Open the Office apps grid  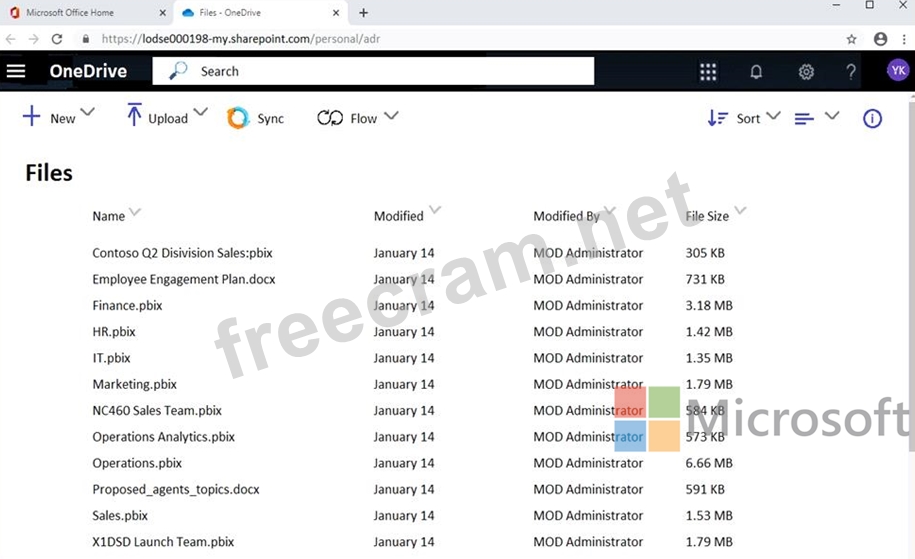pos(708,72)
